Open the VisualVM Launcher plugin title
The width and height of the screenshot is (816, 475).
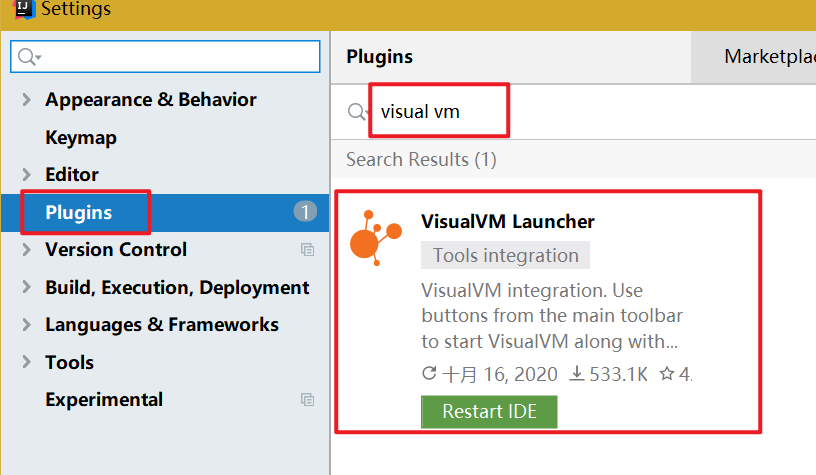pyautogui.click(x=507, y=222)
